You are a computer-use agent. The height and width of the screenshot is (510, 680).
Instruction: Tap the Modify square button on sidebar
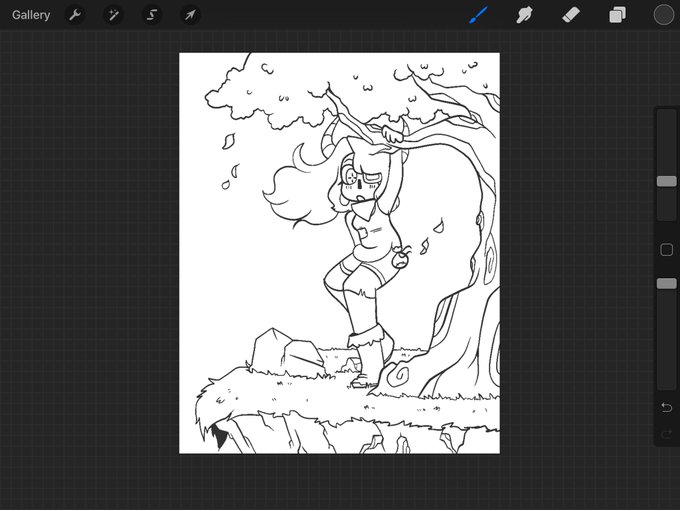[667, 250]
